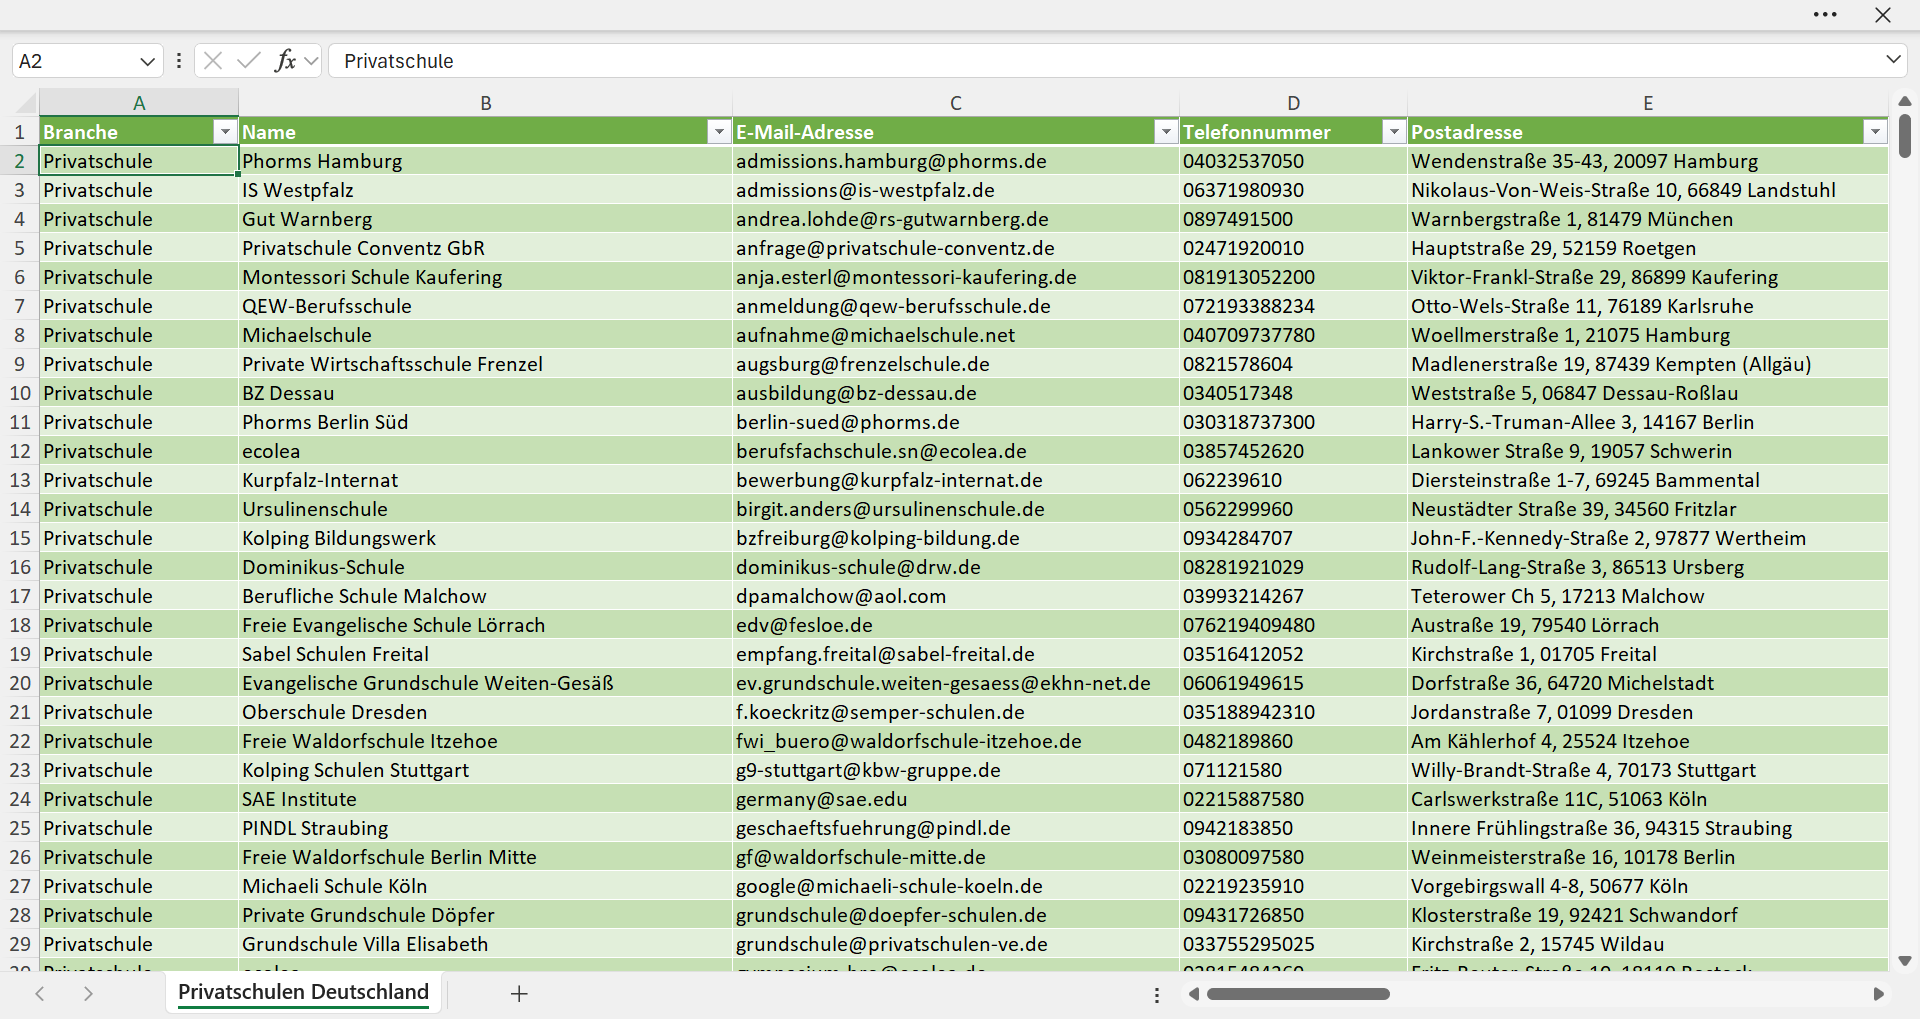Click the formula bar vertical dots handle
The width and height of the screenshot is (1920, 1019).
coord(179,61)
